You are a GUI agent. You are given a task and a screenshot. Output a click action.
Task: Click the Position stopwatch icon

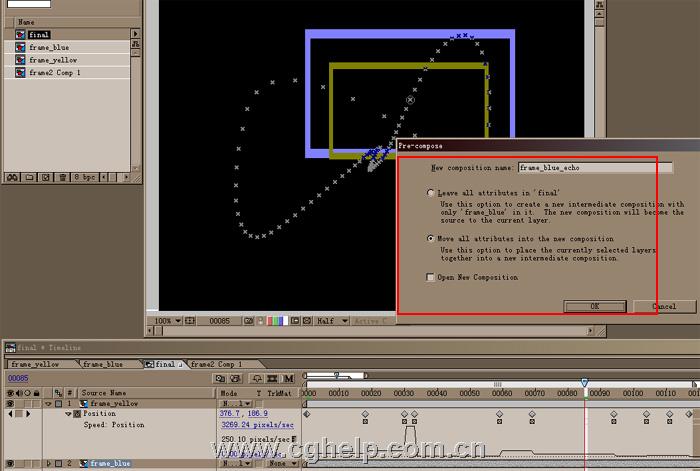point(77,414)
